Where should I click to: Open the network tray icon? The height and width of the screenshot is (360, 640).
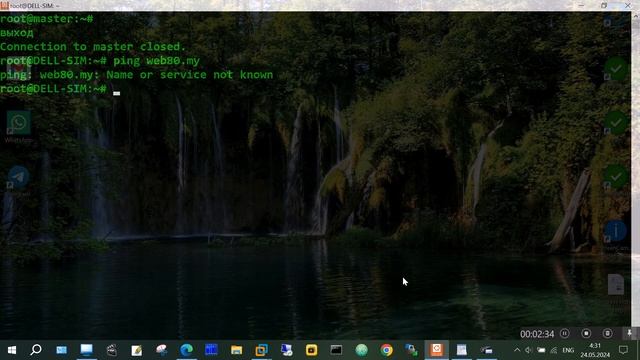pos(553,350)
